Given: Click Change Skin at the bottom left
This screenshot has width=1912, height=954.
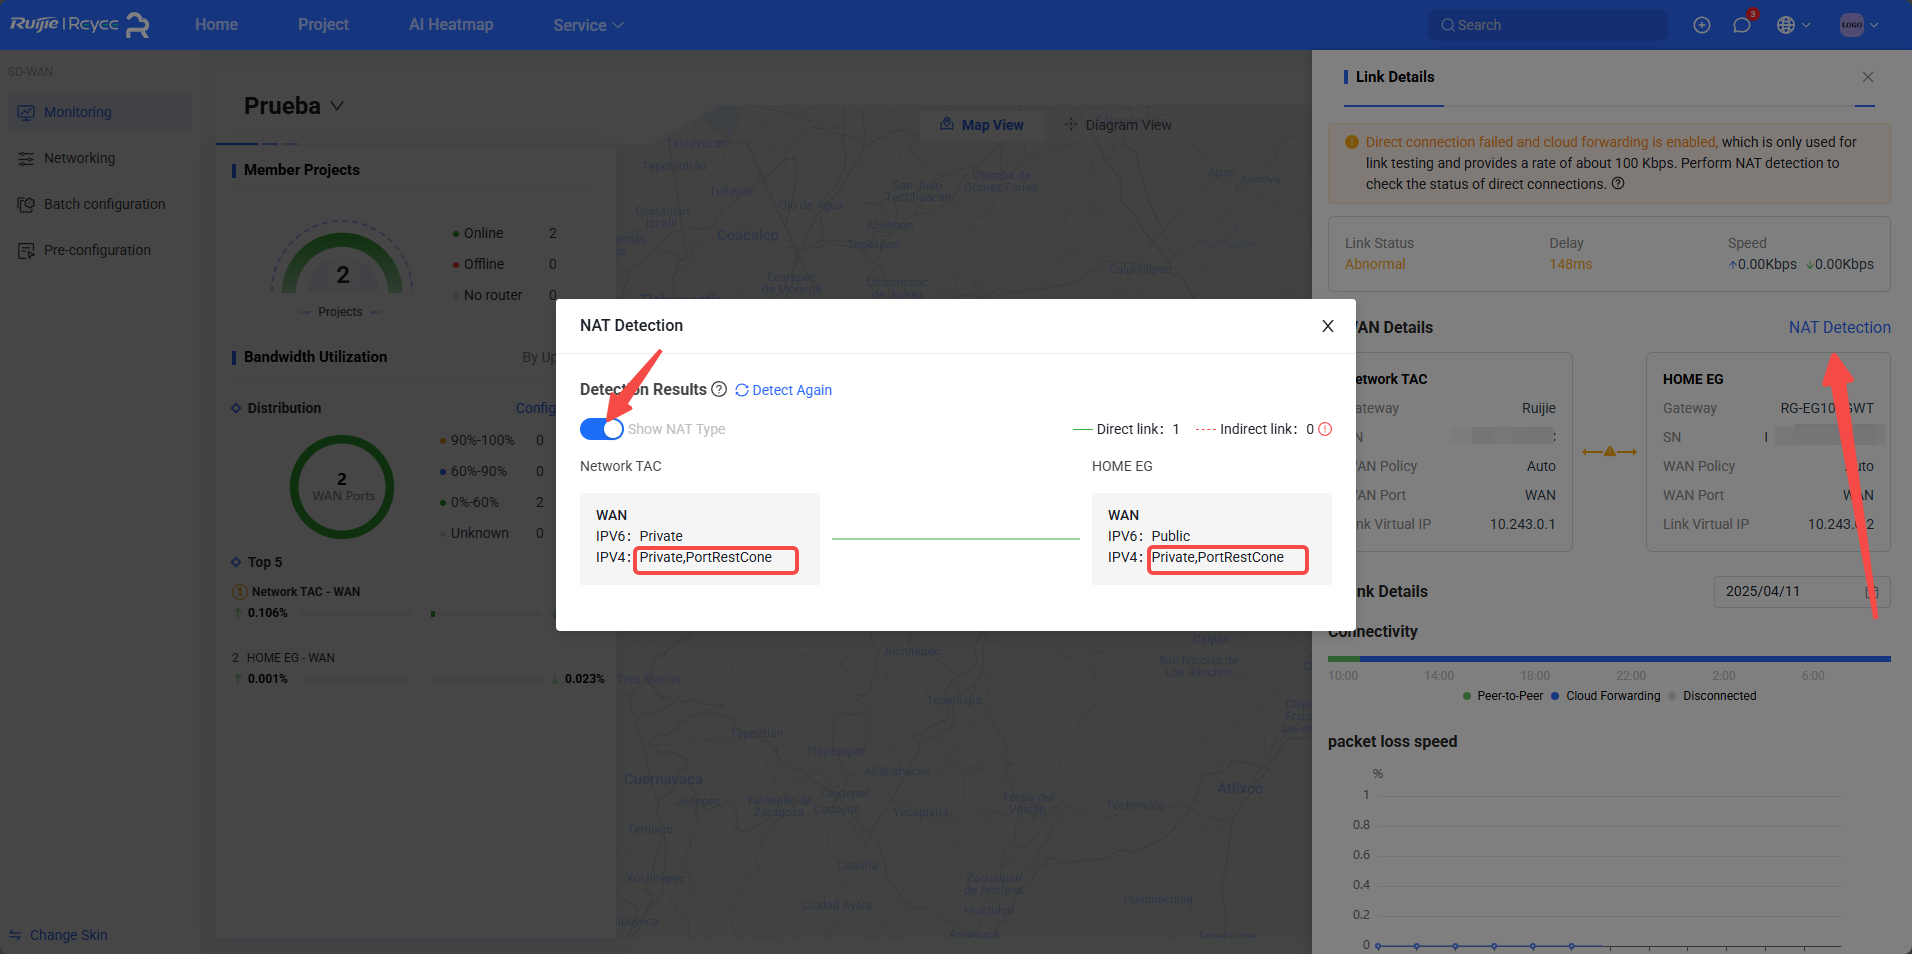Looking at the screenshot, I should (x=68, y=935).
